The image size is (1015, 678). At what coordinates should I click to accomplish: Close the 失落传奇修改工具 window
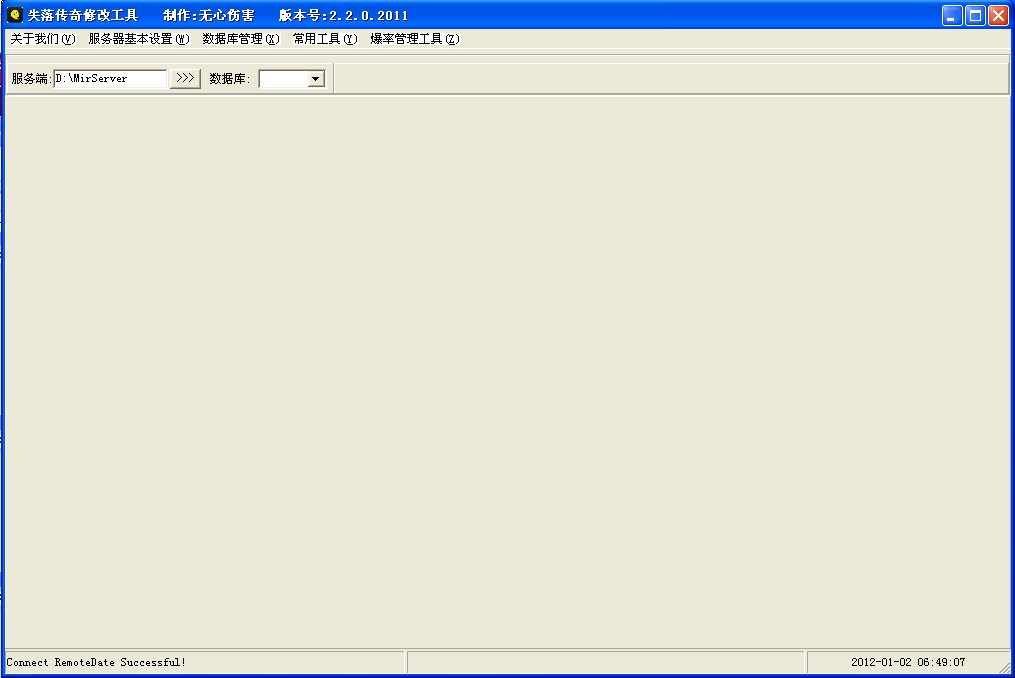tap(997, 15)
